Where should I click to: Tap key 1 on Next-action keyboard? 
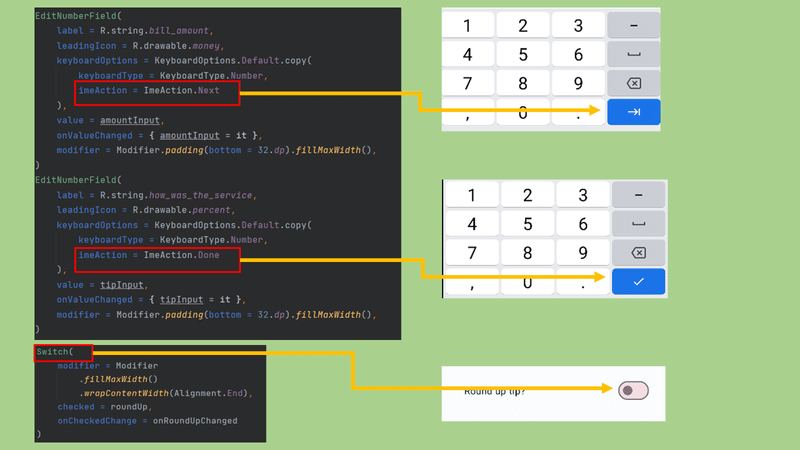(468, 25)
